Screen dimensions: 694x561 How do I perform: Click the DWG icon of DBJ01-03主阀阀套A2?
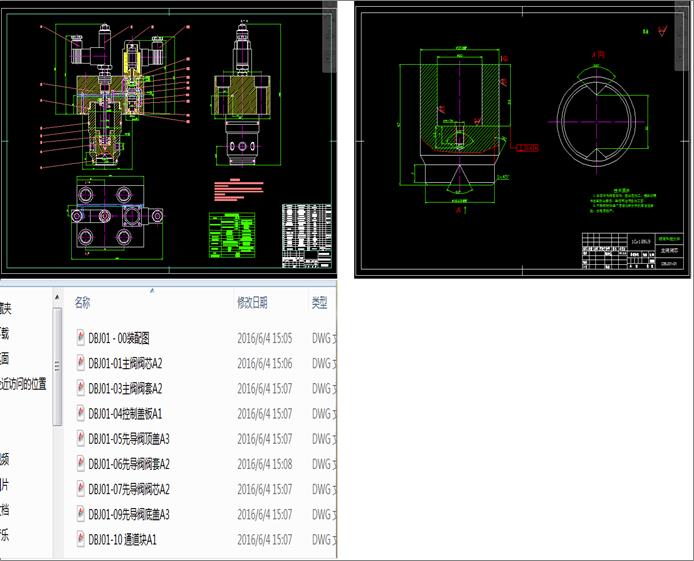[80, 388]
